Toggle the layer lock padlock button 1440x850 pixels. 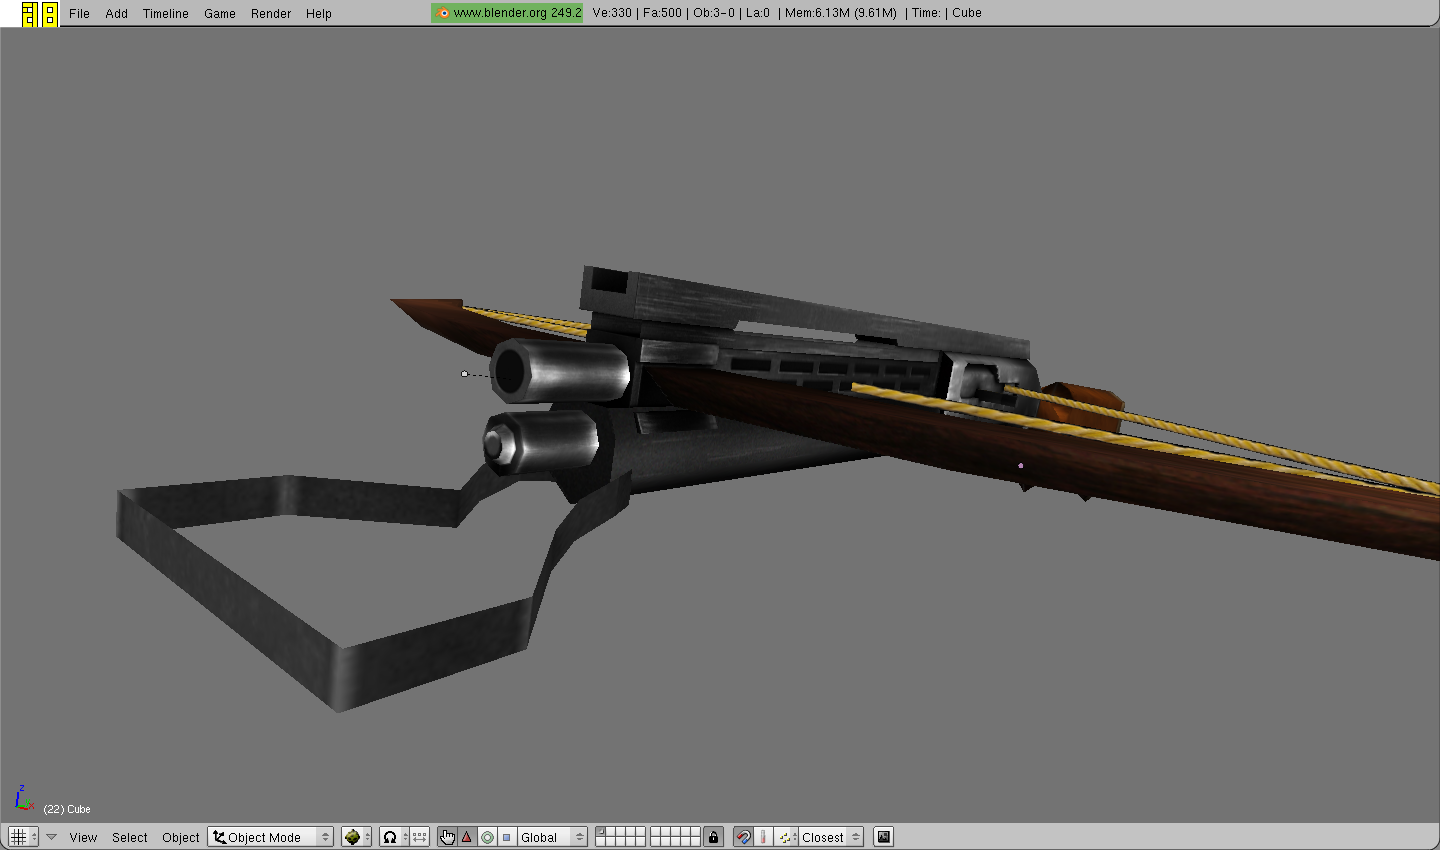pyautogui.click(x=713, y=837)
